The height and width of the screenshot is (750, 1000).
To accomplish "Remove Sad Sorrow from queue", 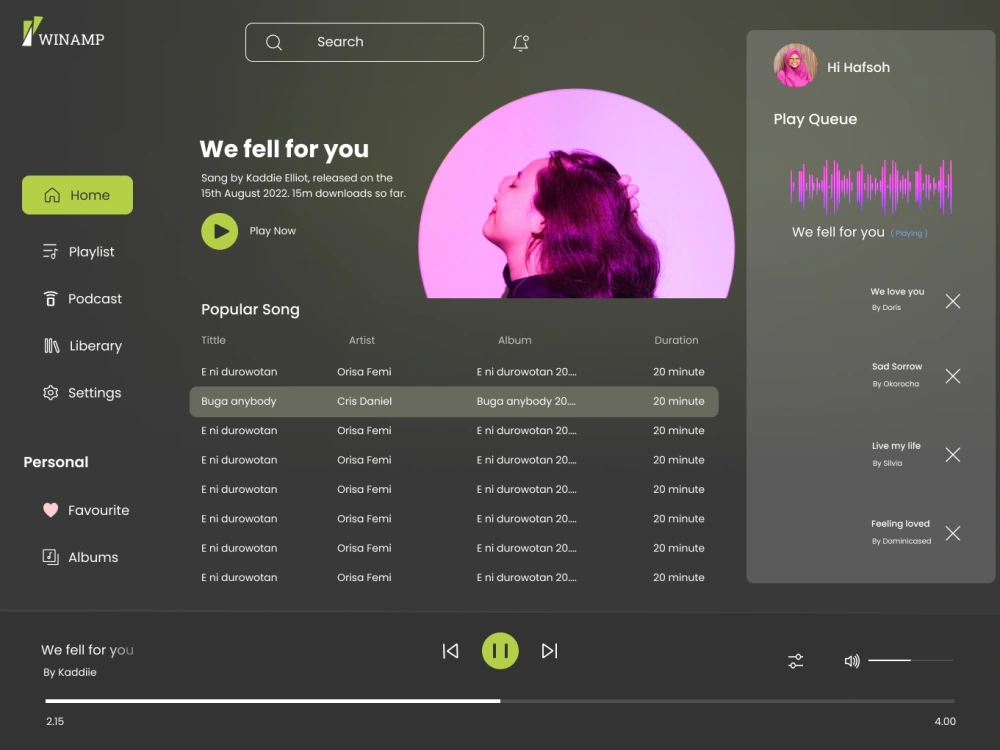I will [x=953, y=376].
